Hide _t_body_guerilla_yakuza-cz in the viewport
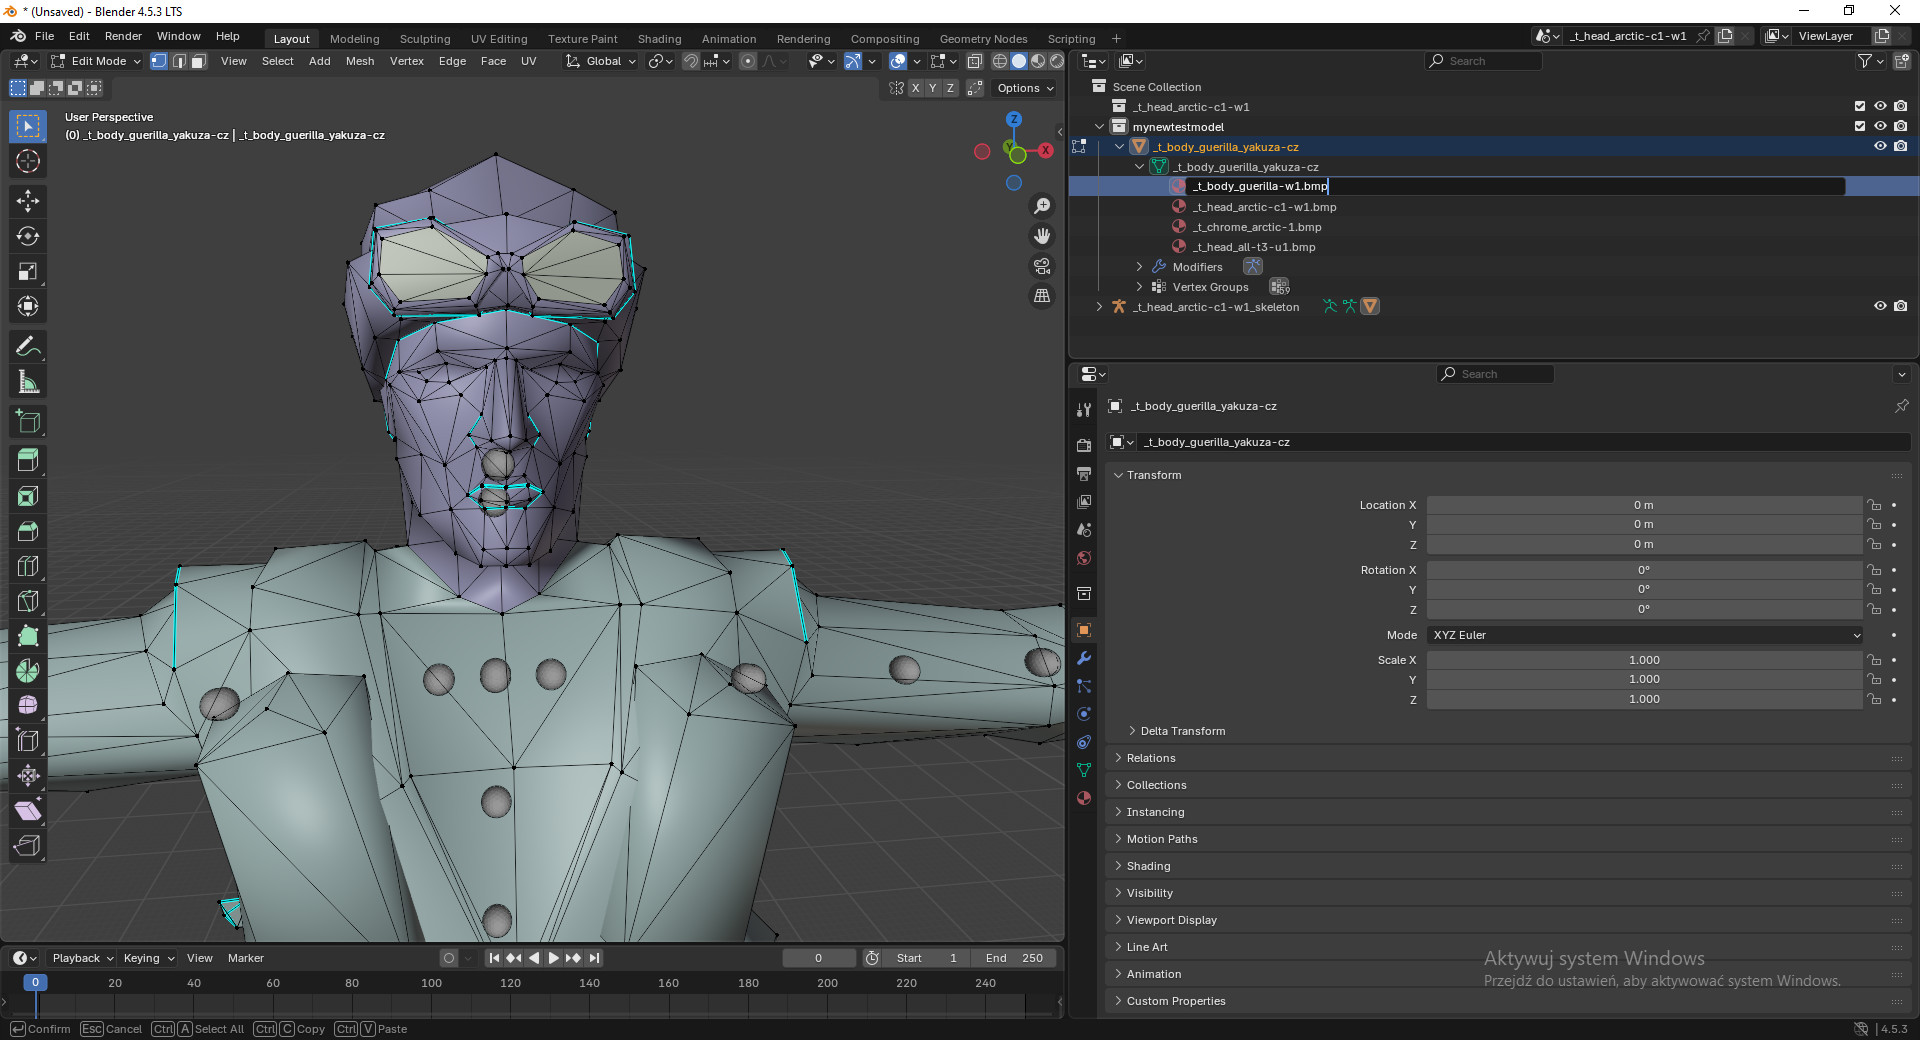This screenshot has width=1920, height=1040. tap(1880, 146)
